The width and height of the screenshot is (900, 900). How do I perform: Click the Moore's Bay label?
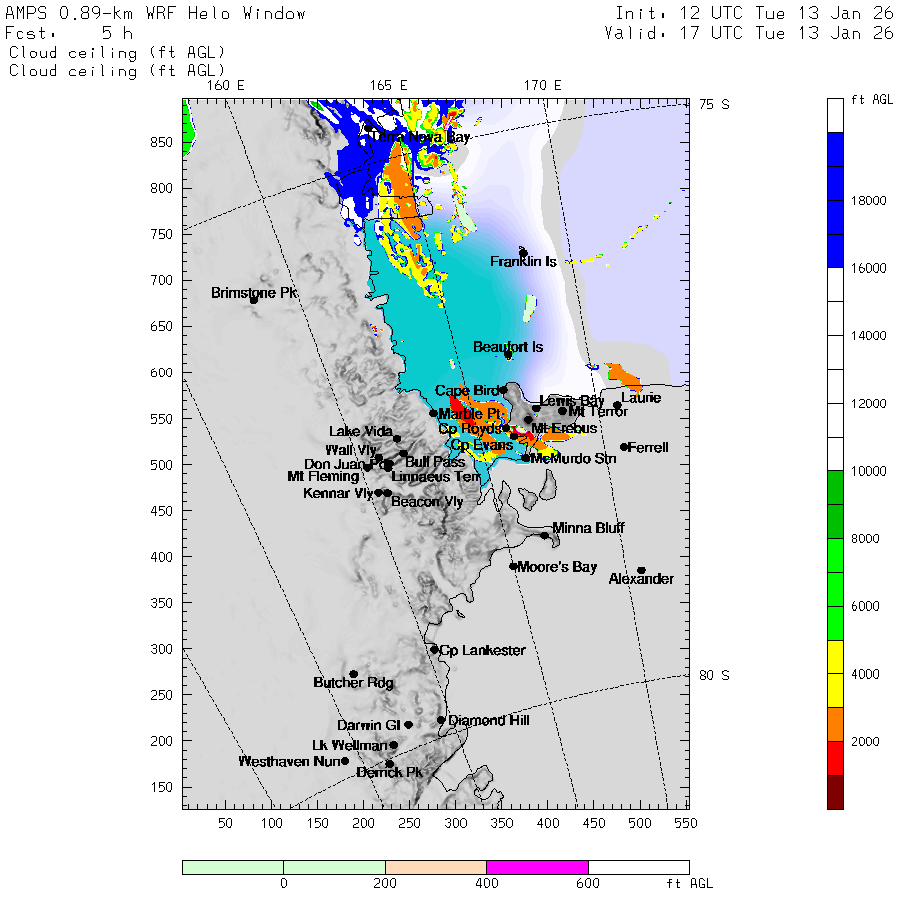point(557,567)
